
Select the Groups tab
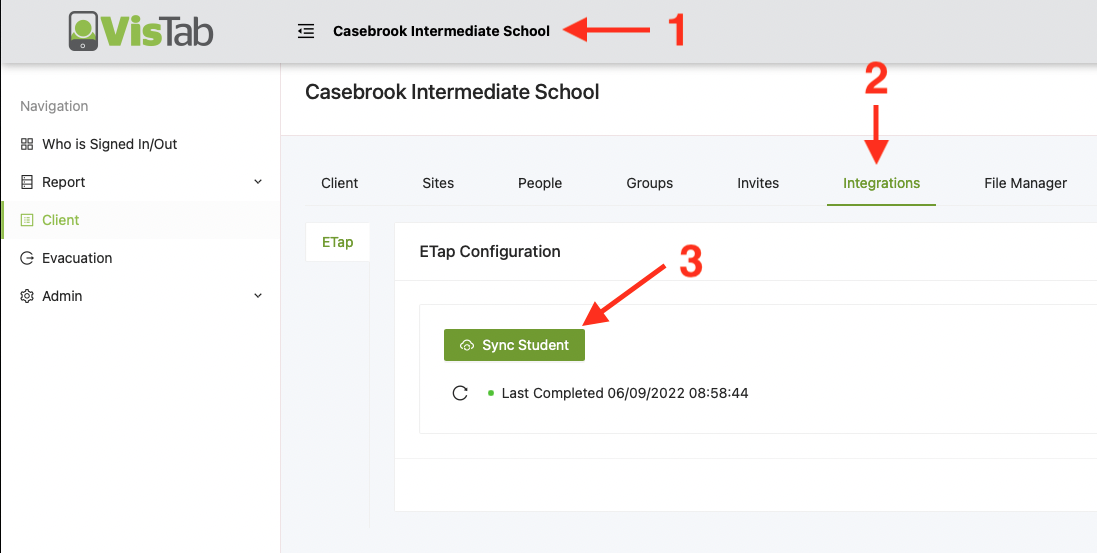pos(650,183)
